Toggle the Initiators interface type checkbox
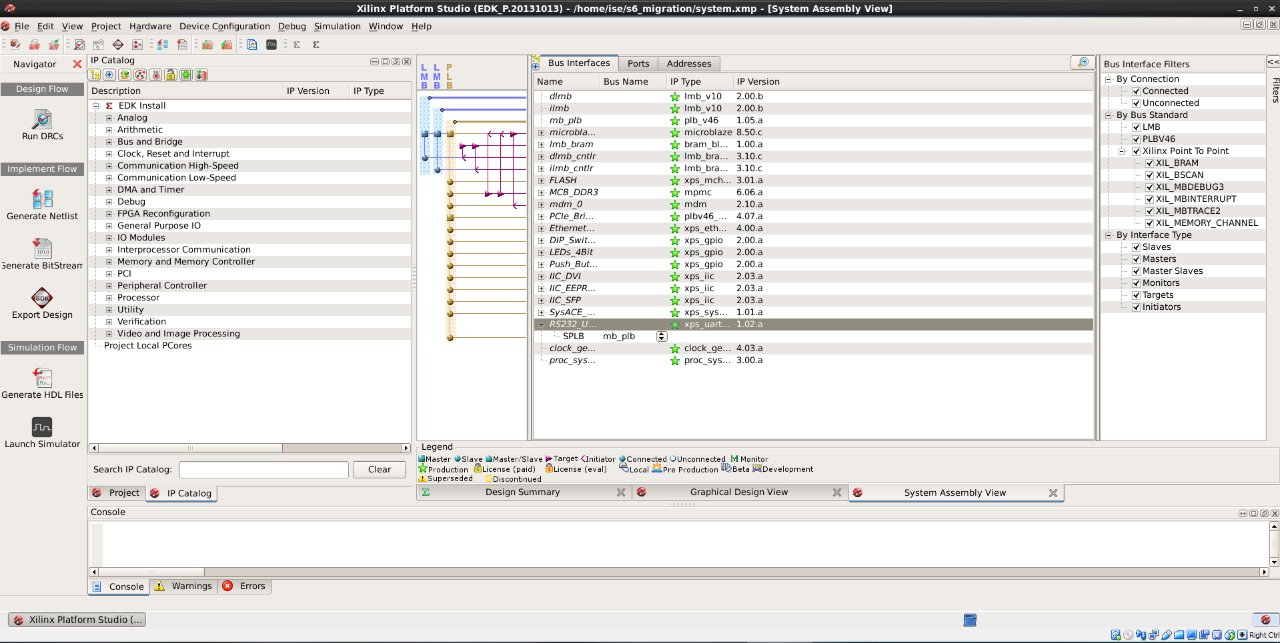Image resolution: width=1280 pixels, height=643 pixels. pos(1136,307)
